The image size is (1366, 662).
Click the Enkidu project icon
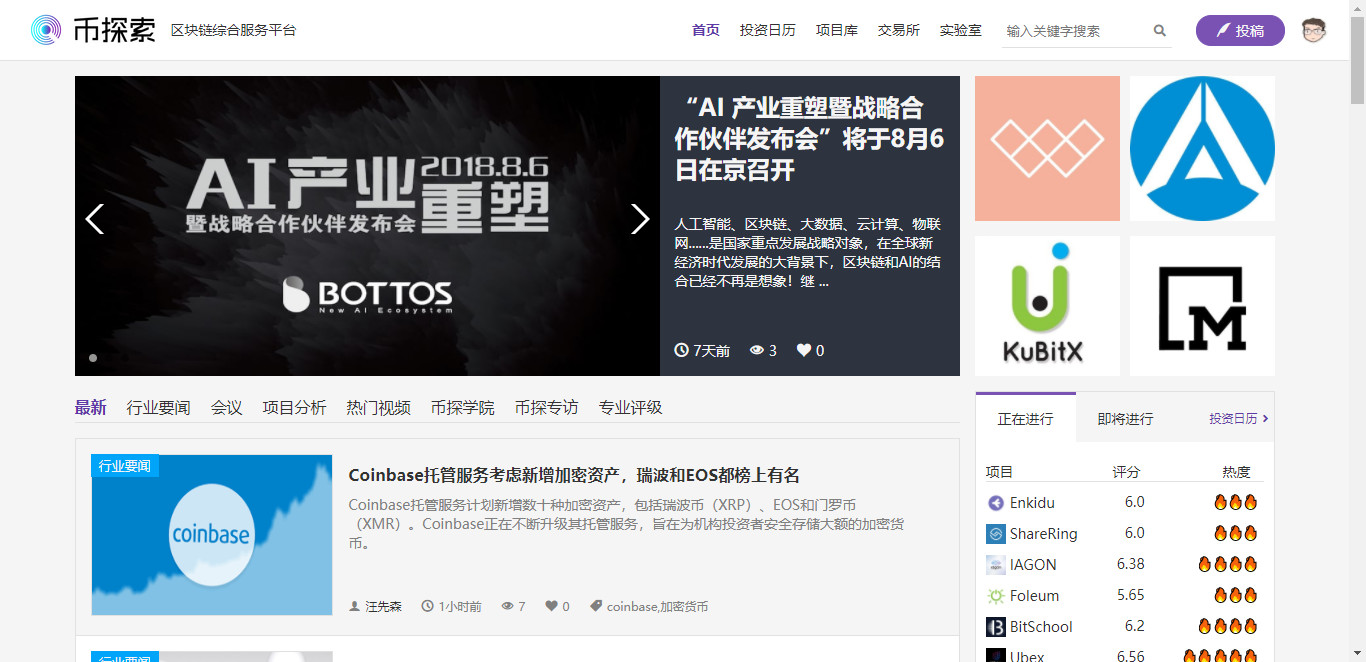[x=996, y=503]
